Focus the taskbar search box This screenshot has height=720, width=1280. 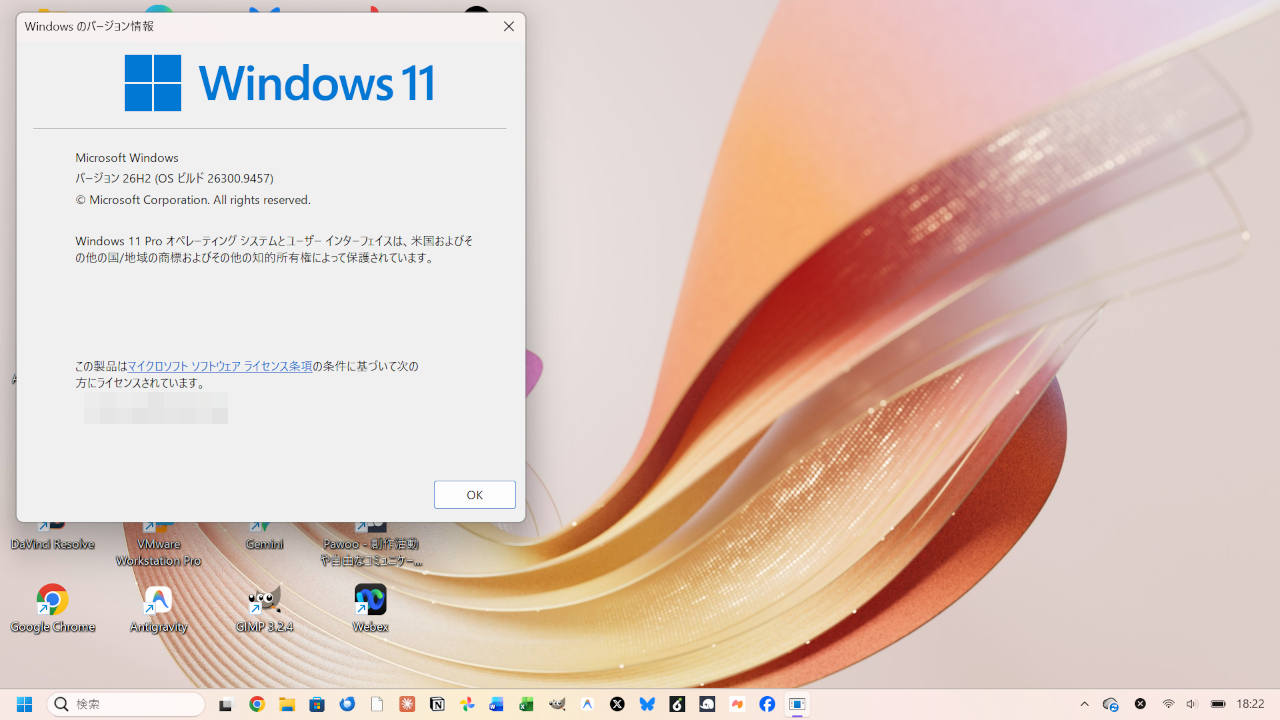[x=126, y=704]
